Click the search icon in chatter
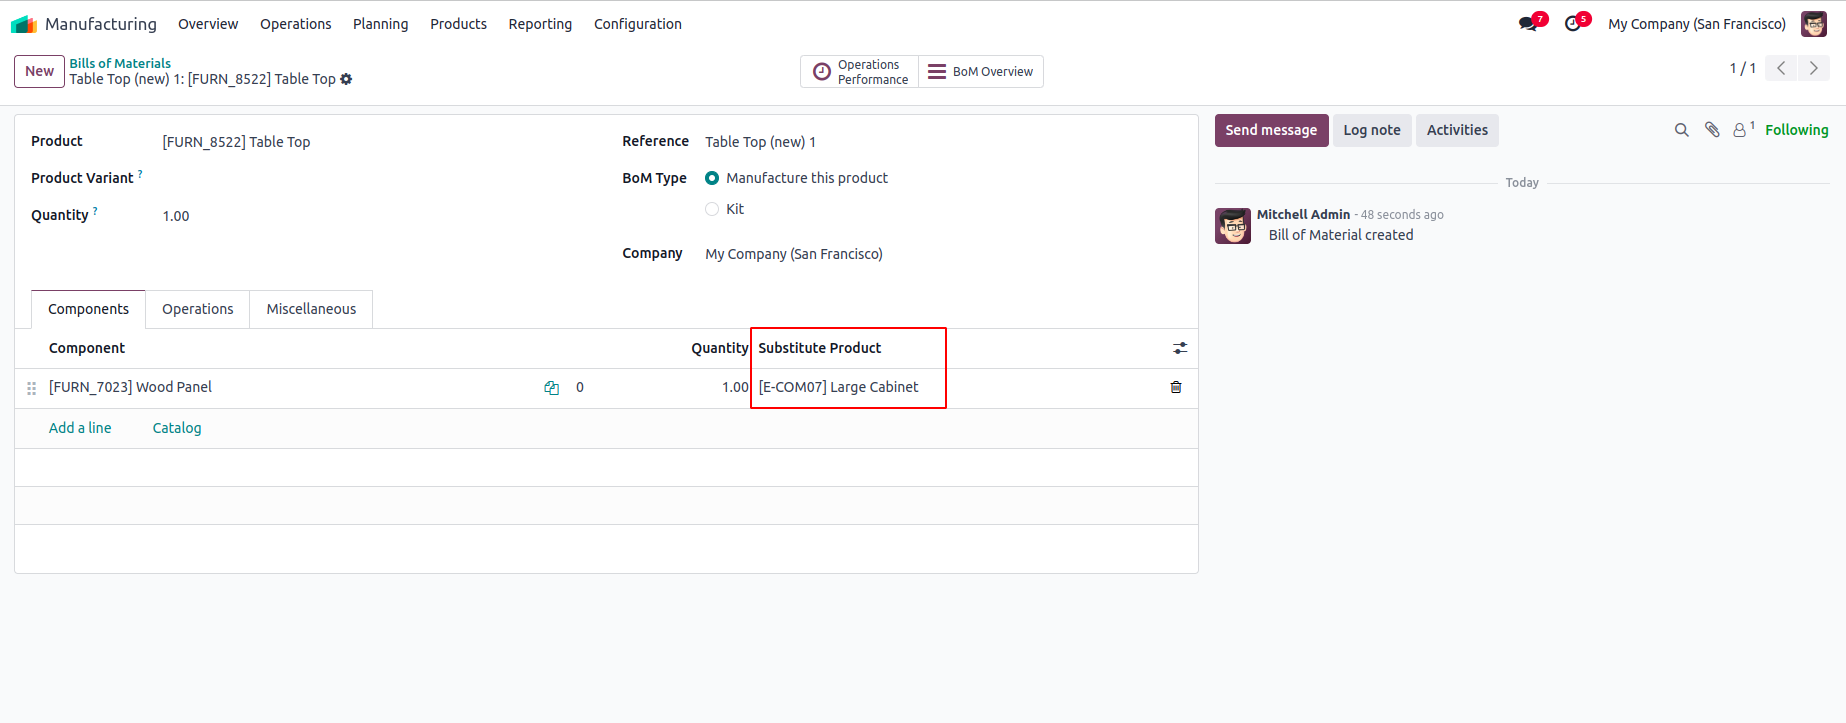Viewport: 1846px width, 723px height. pyautogui.click(x=1682, y=130)
